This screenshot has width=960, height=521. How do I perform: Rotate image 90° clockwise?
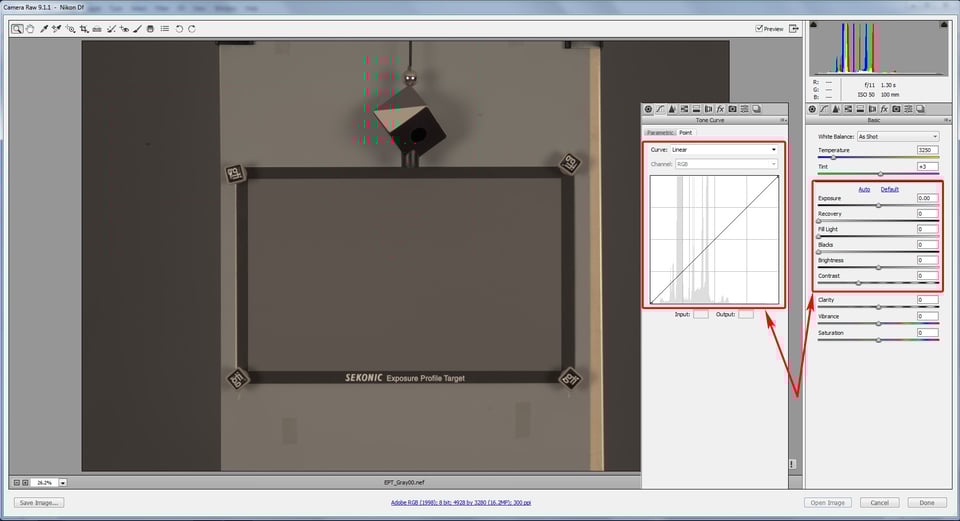[192, 29]
